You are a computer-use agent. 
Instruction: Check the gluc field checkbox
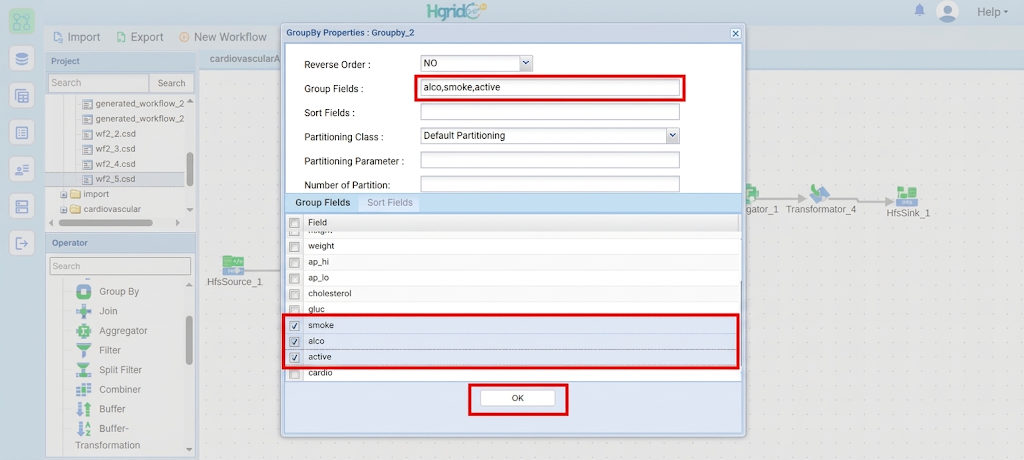[295, 309]
